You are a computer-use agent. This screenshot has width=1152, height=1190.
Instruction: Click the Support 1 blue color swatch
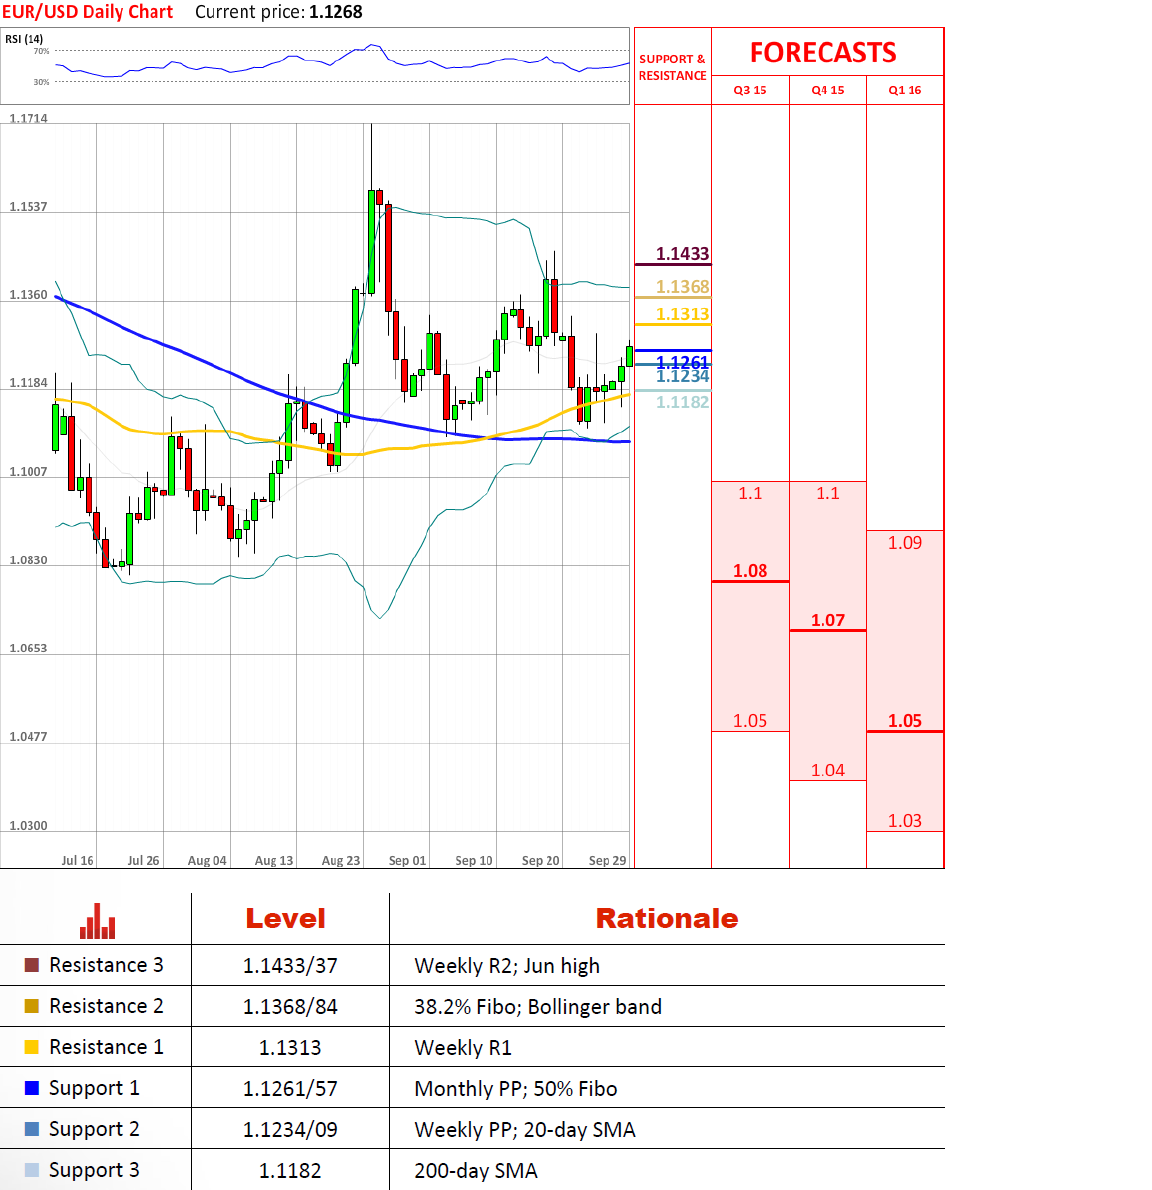click(x=32, y=1088)
